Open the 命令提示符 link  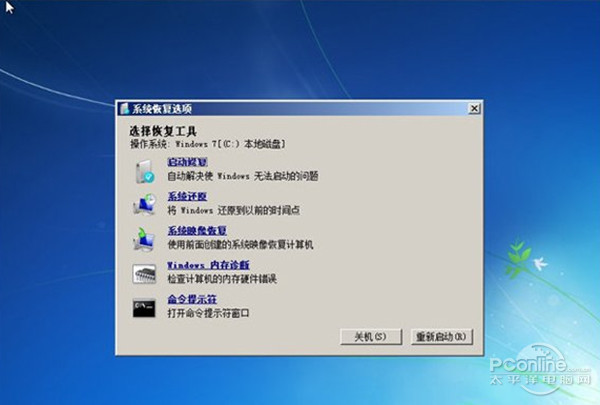pyautogui.click(x=192, y=299)
